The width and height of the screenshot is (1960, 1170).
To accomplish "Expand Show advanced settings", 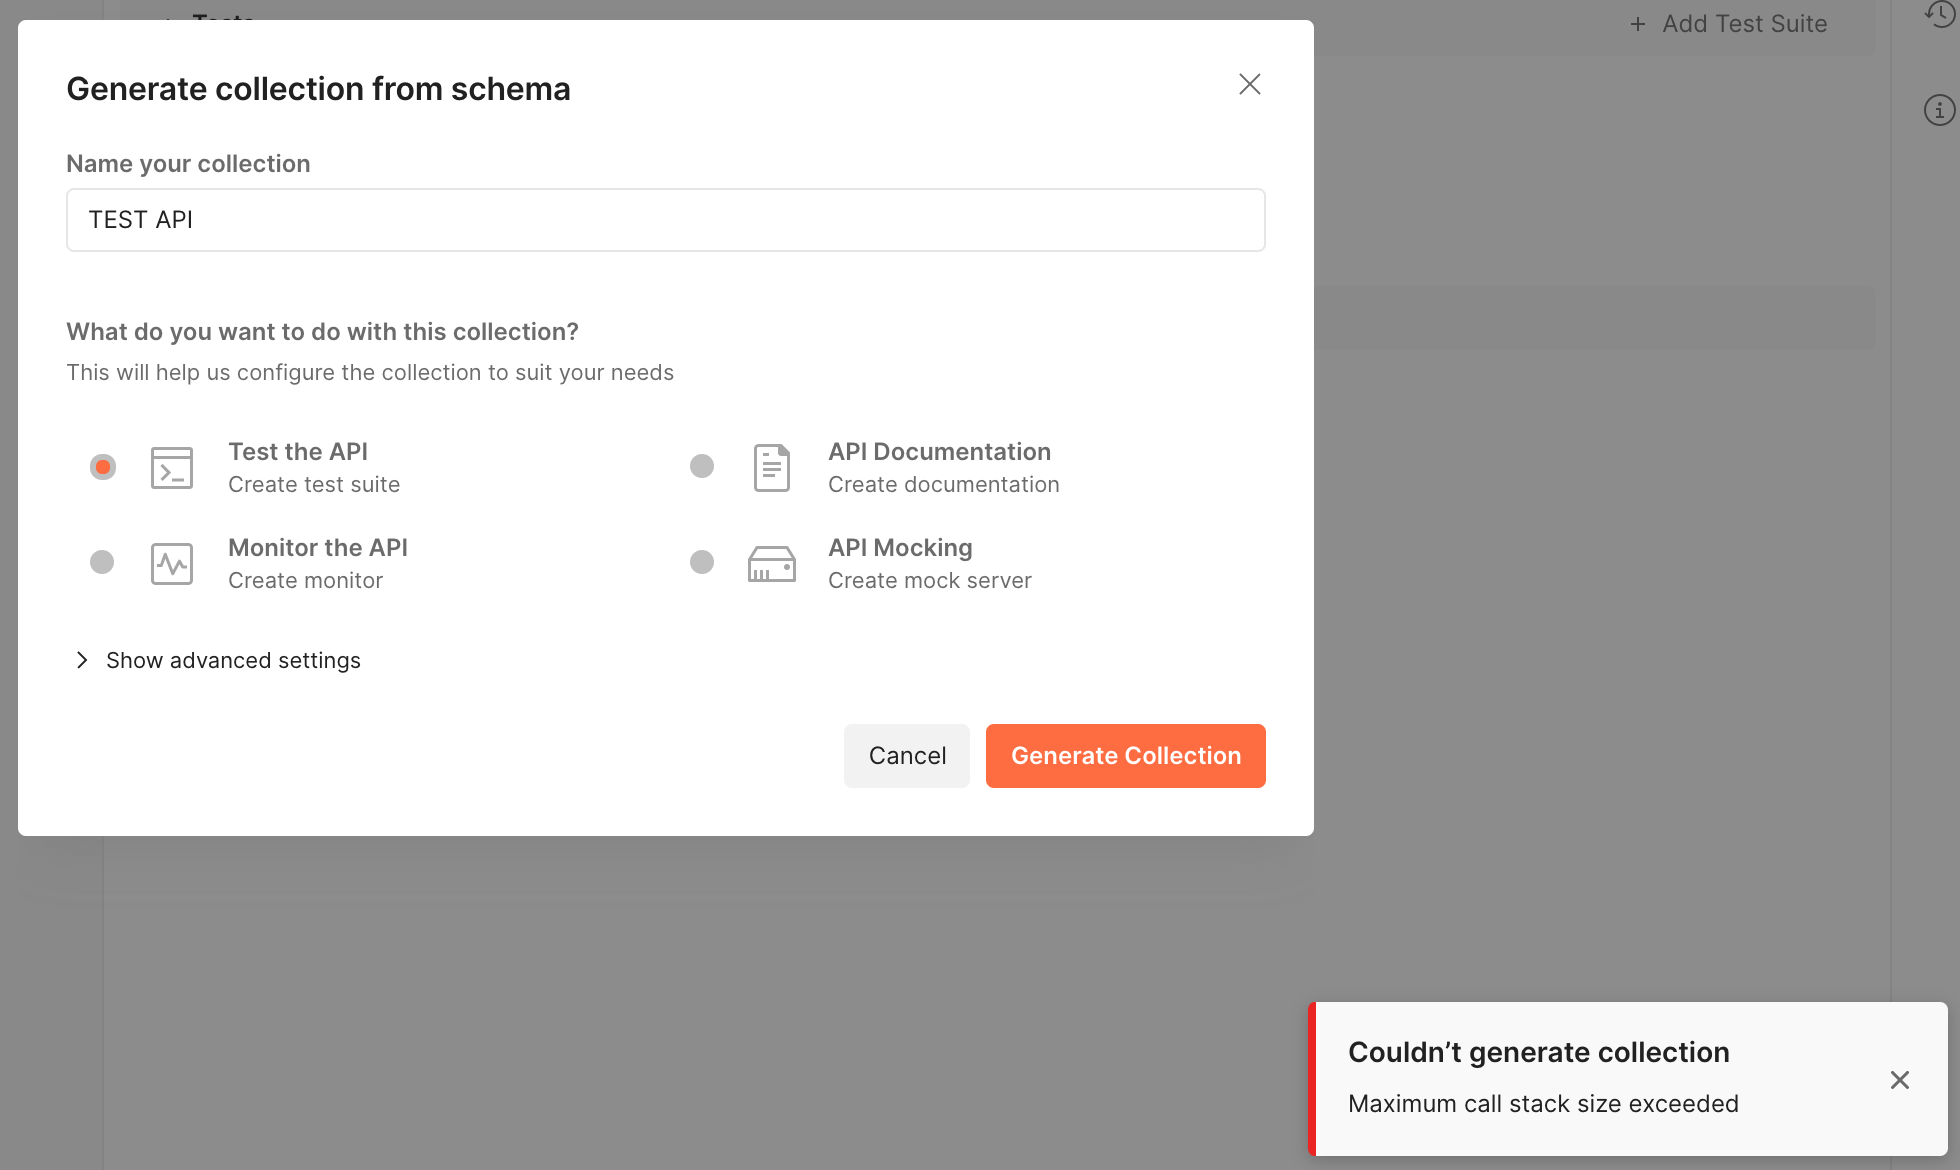I will tap(233, 660).
